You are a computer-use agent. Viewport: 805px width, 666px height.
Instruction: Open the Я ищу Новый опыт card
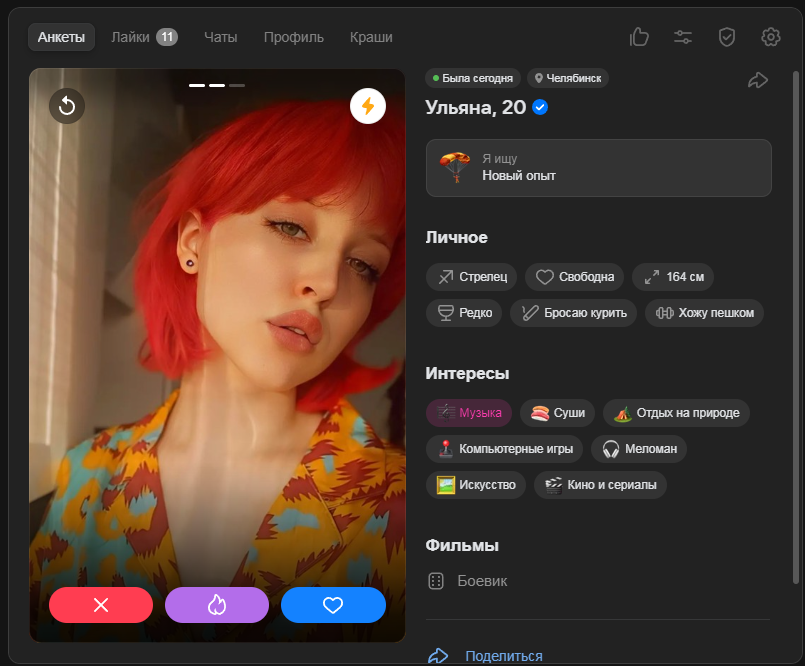(x=599, y=168)
